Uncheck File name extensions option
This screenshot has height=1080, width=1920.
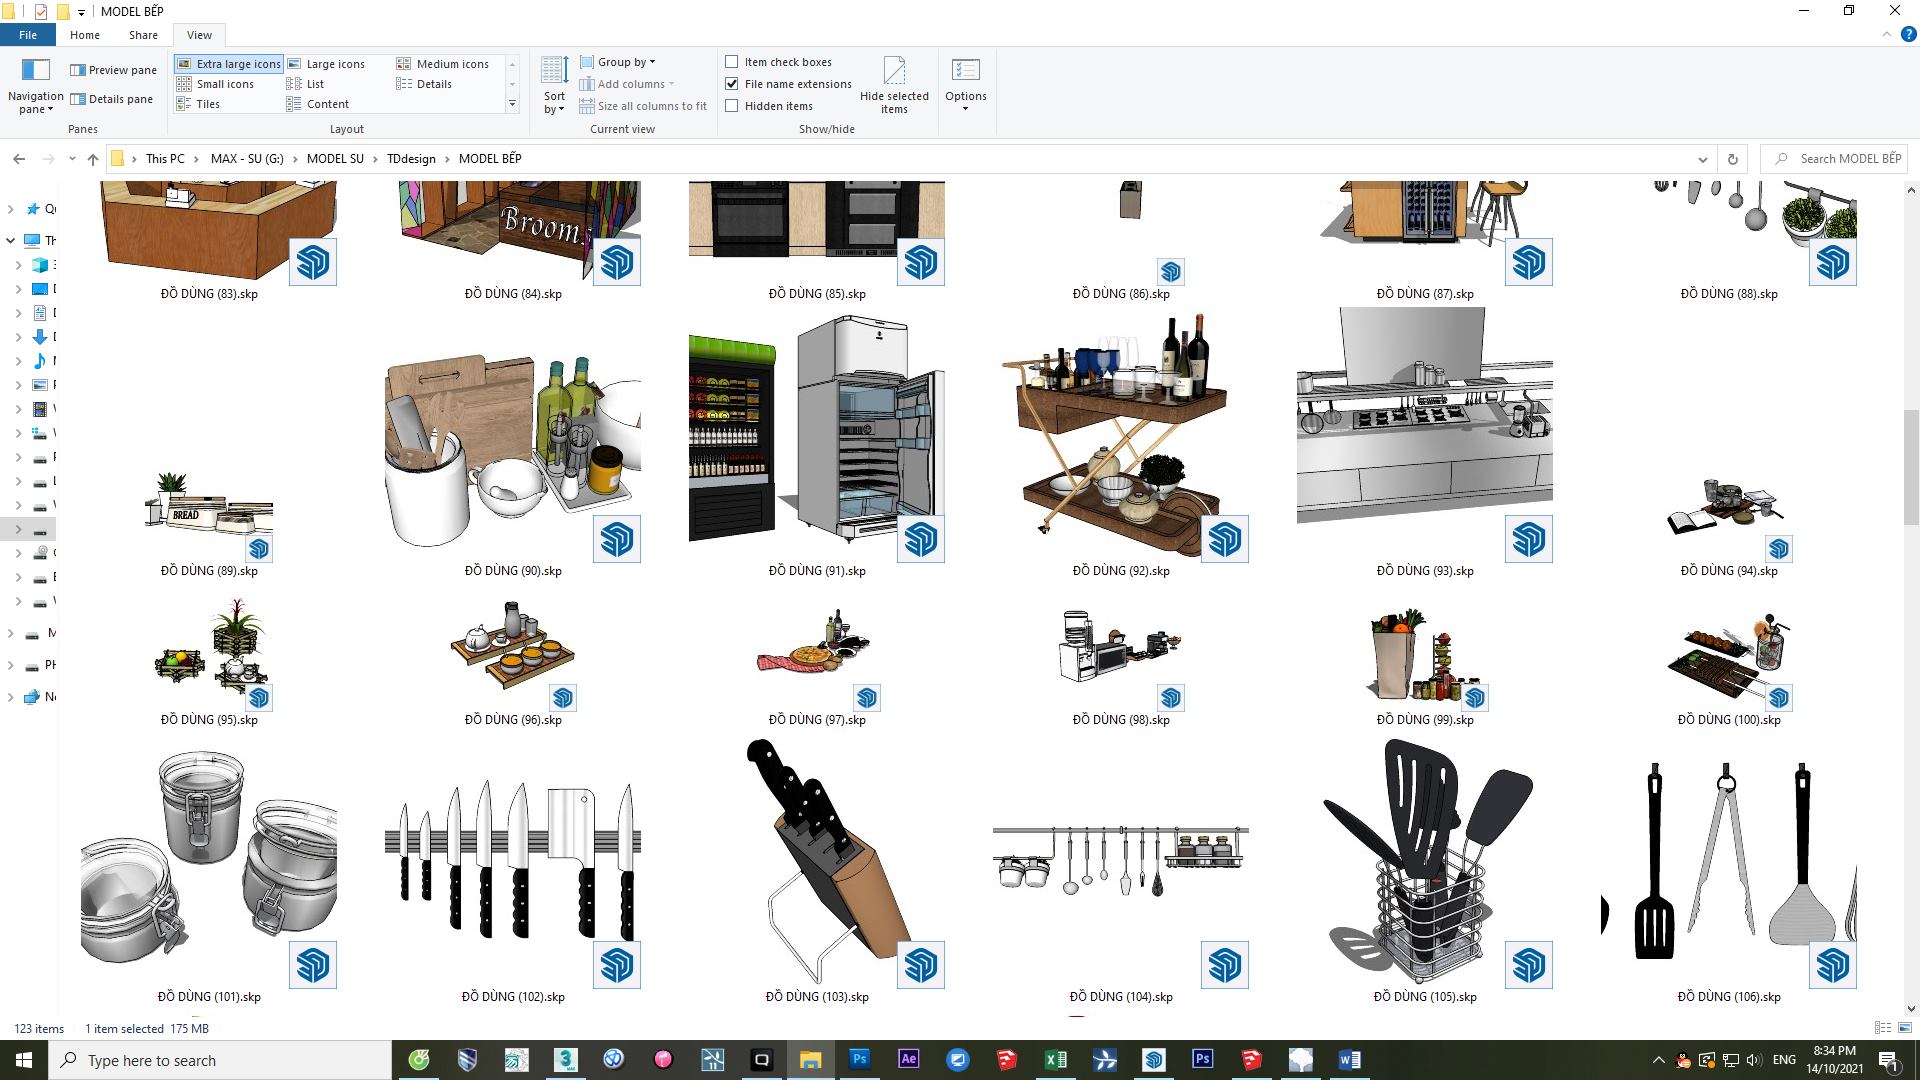tap(732, 84)
